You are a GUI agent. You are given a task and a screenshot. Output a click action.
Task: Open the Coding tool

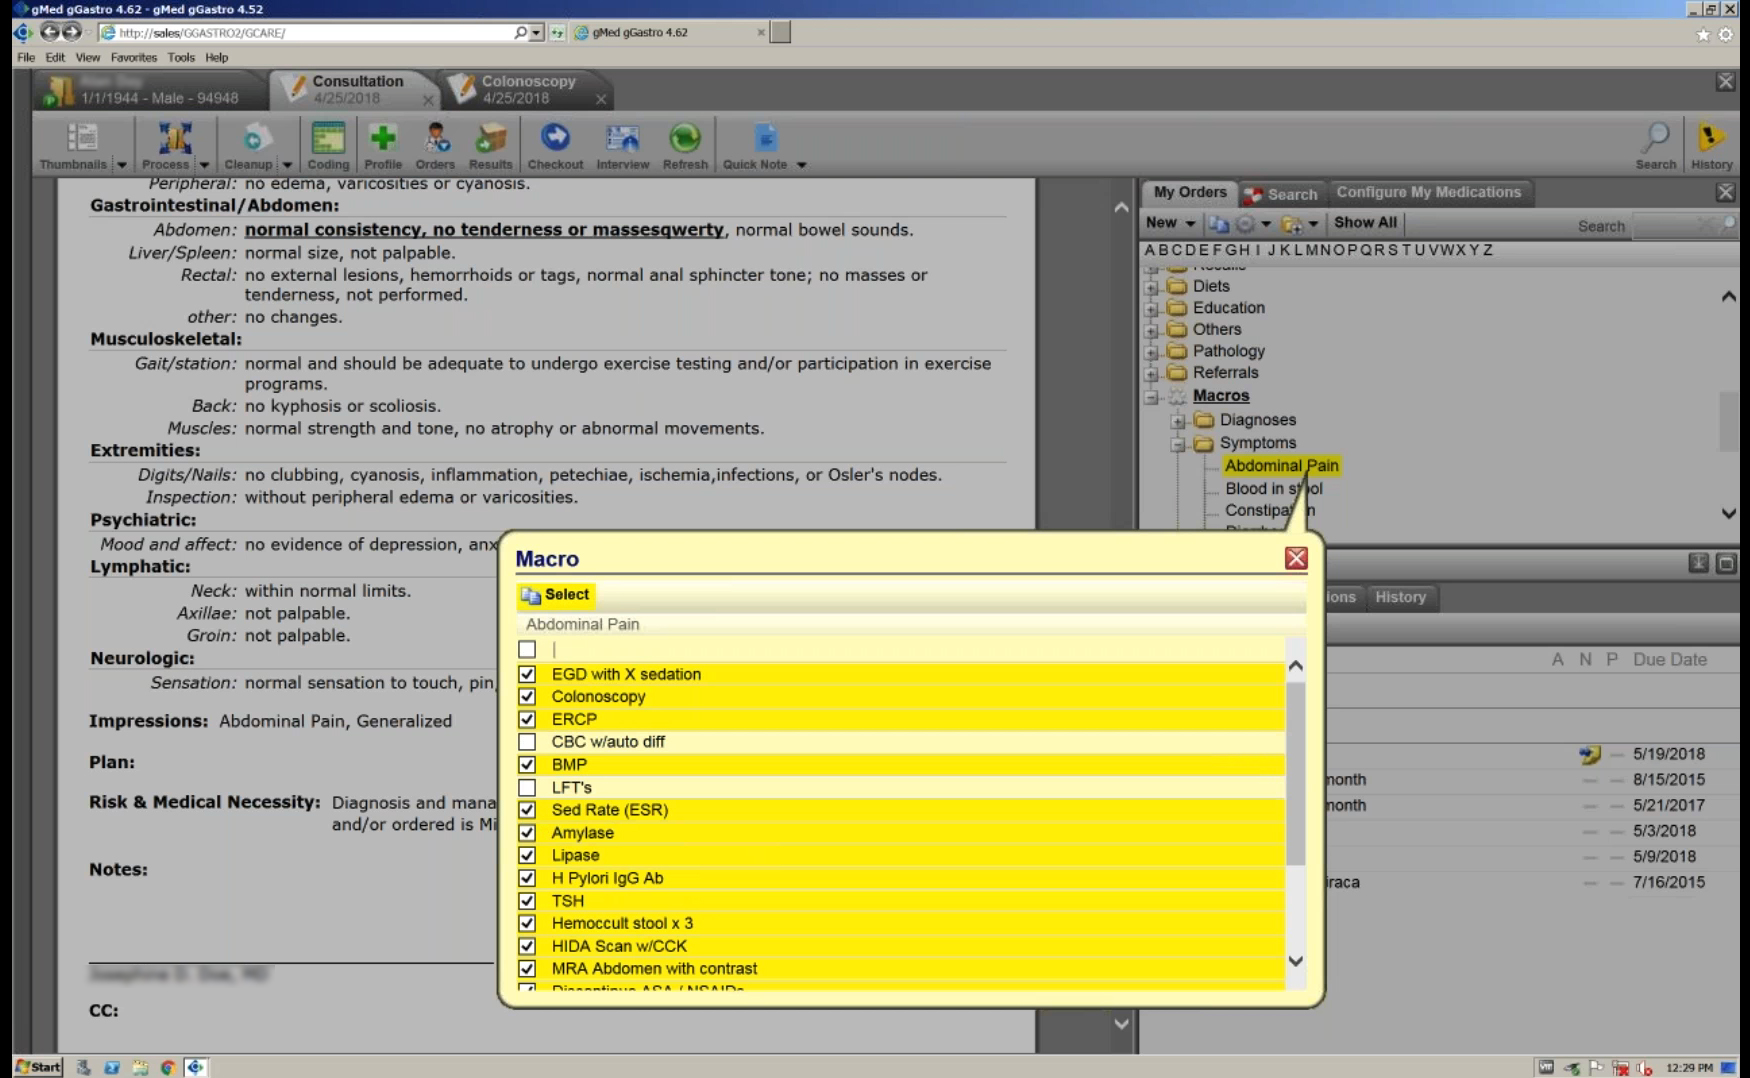click(328, 146)
